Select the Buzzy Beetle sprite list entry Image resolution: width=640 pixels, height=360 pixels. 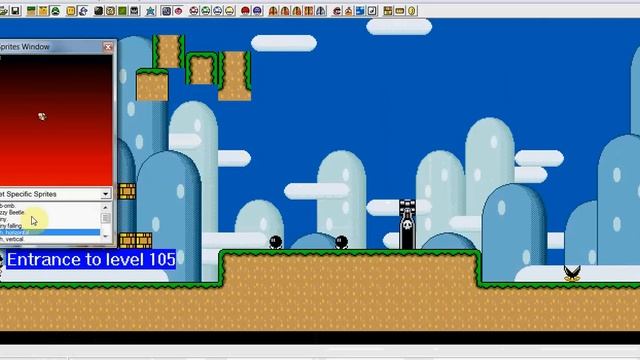click(x=12, y=212)
